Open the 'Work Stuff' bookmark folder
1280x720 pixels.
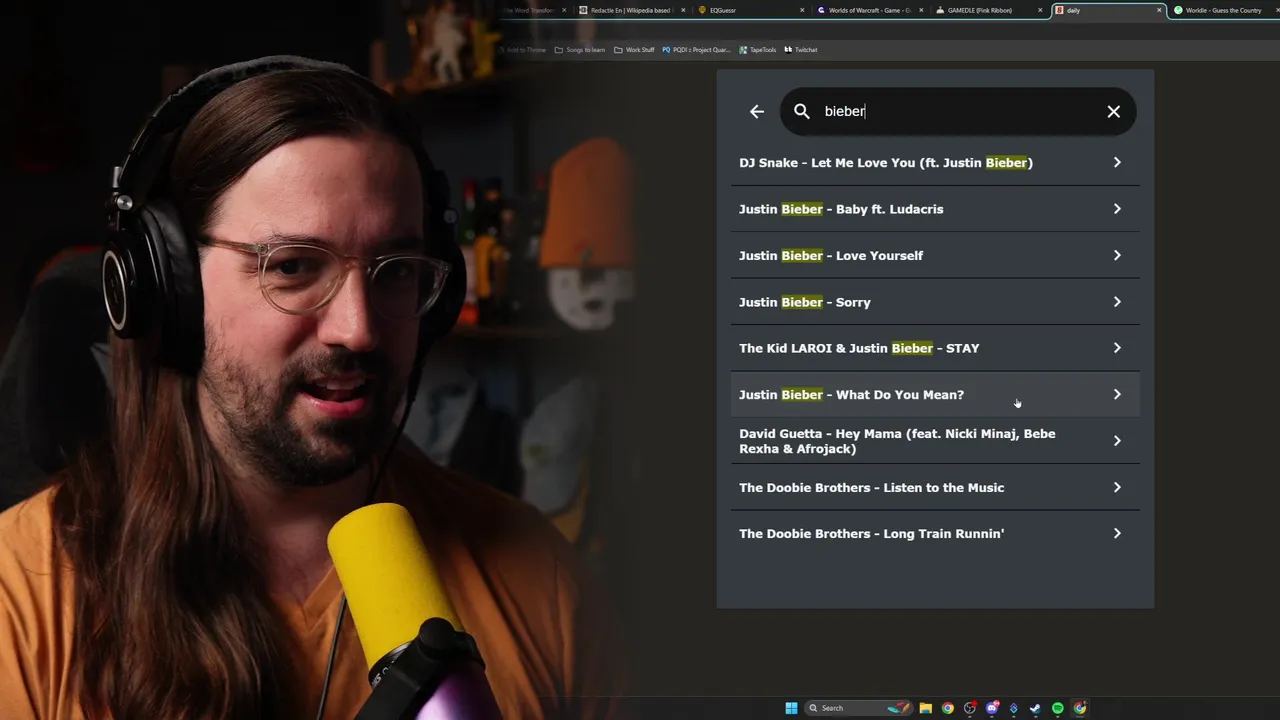tap(634, 50)
